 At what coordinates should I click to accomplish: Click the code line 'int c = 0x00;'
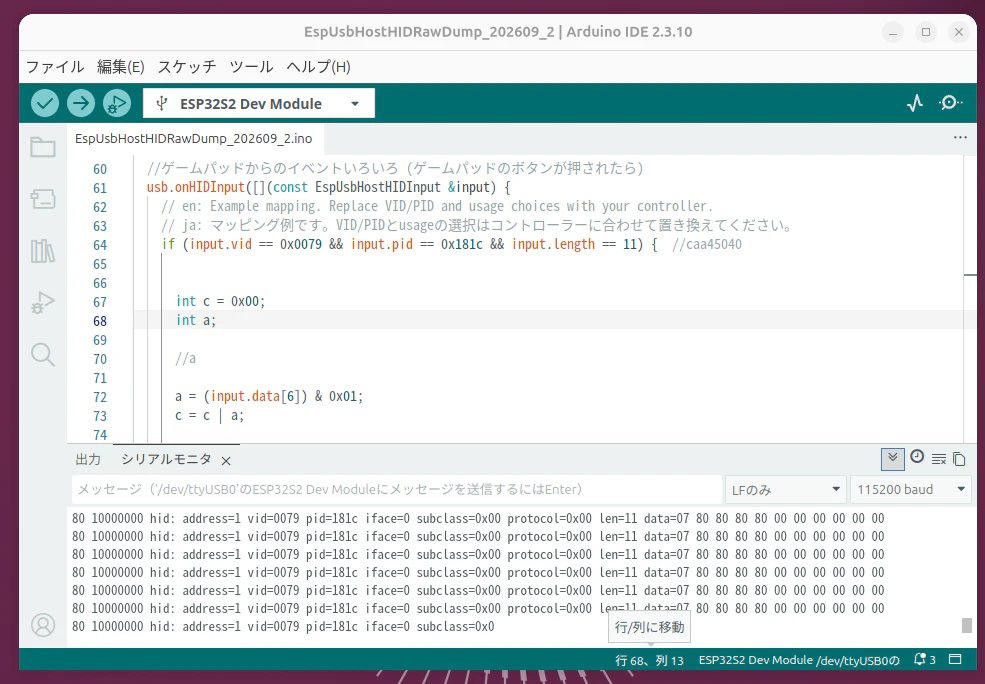point(220,301)
